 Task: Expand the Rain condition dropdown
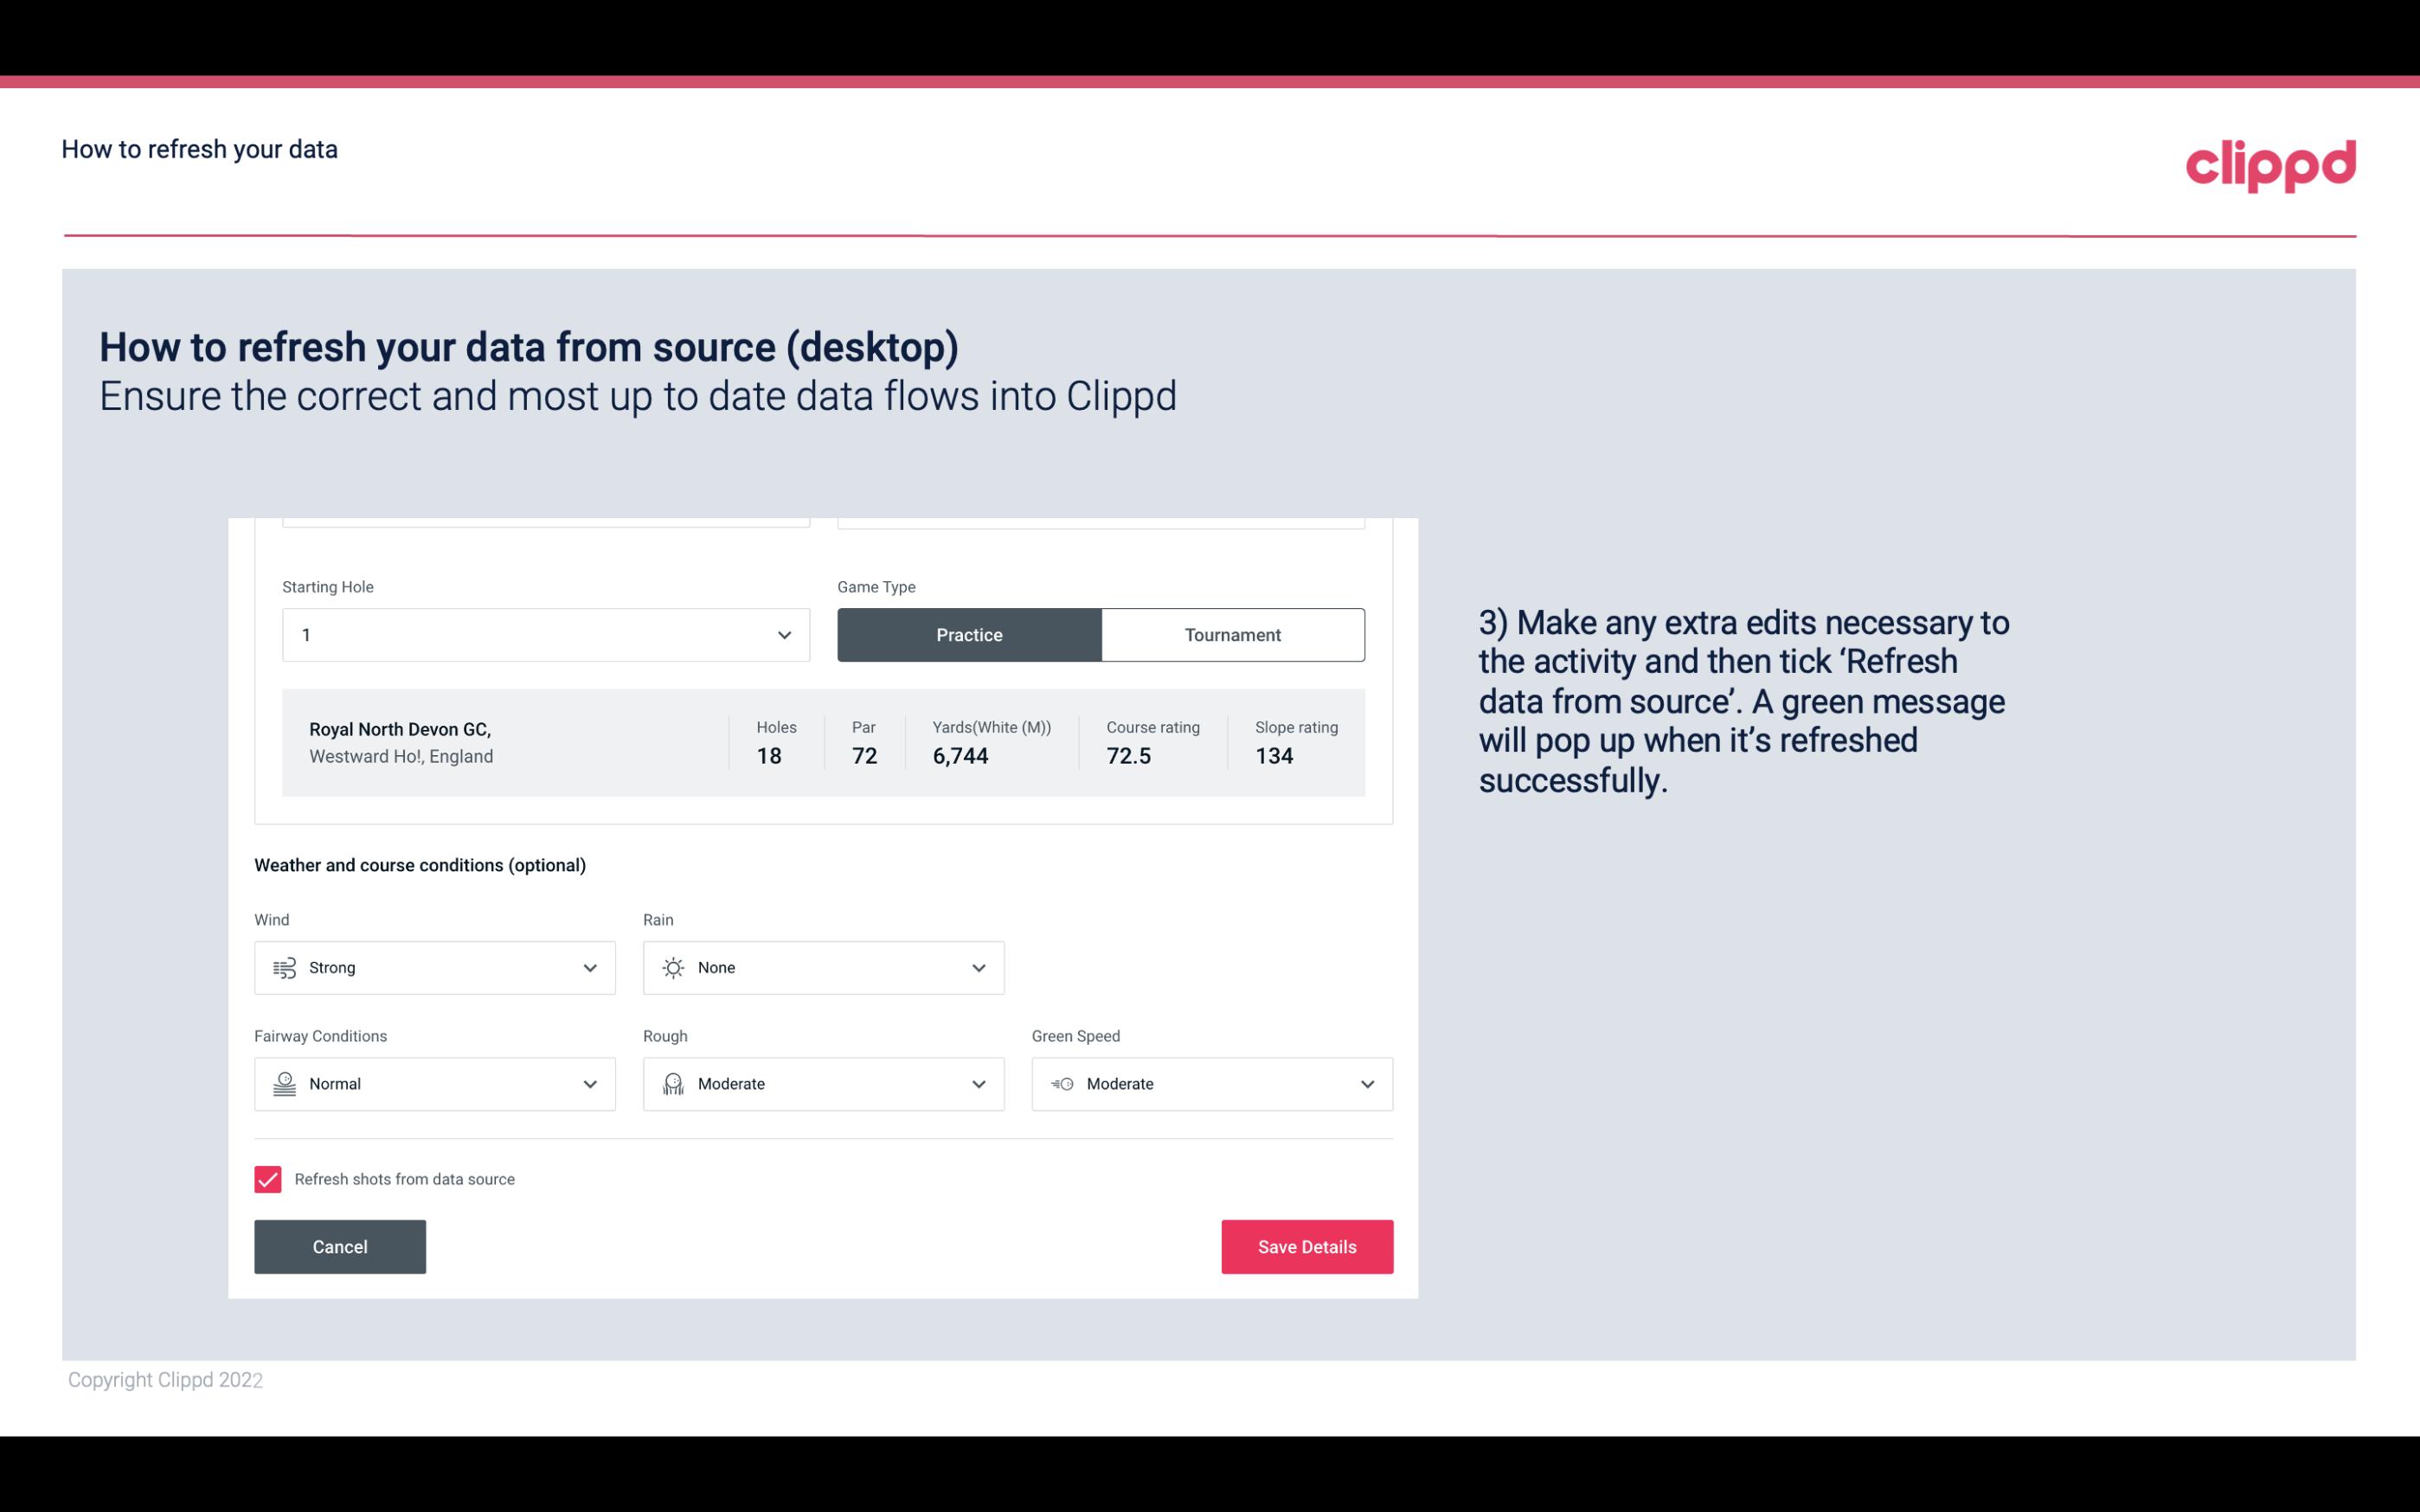point(978,967)
